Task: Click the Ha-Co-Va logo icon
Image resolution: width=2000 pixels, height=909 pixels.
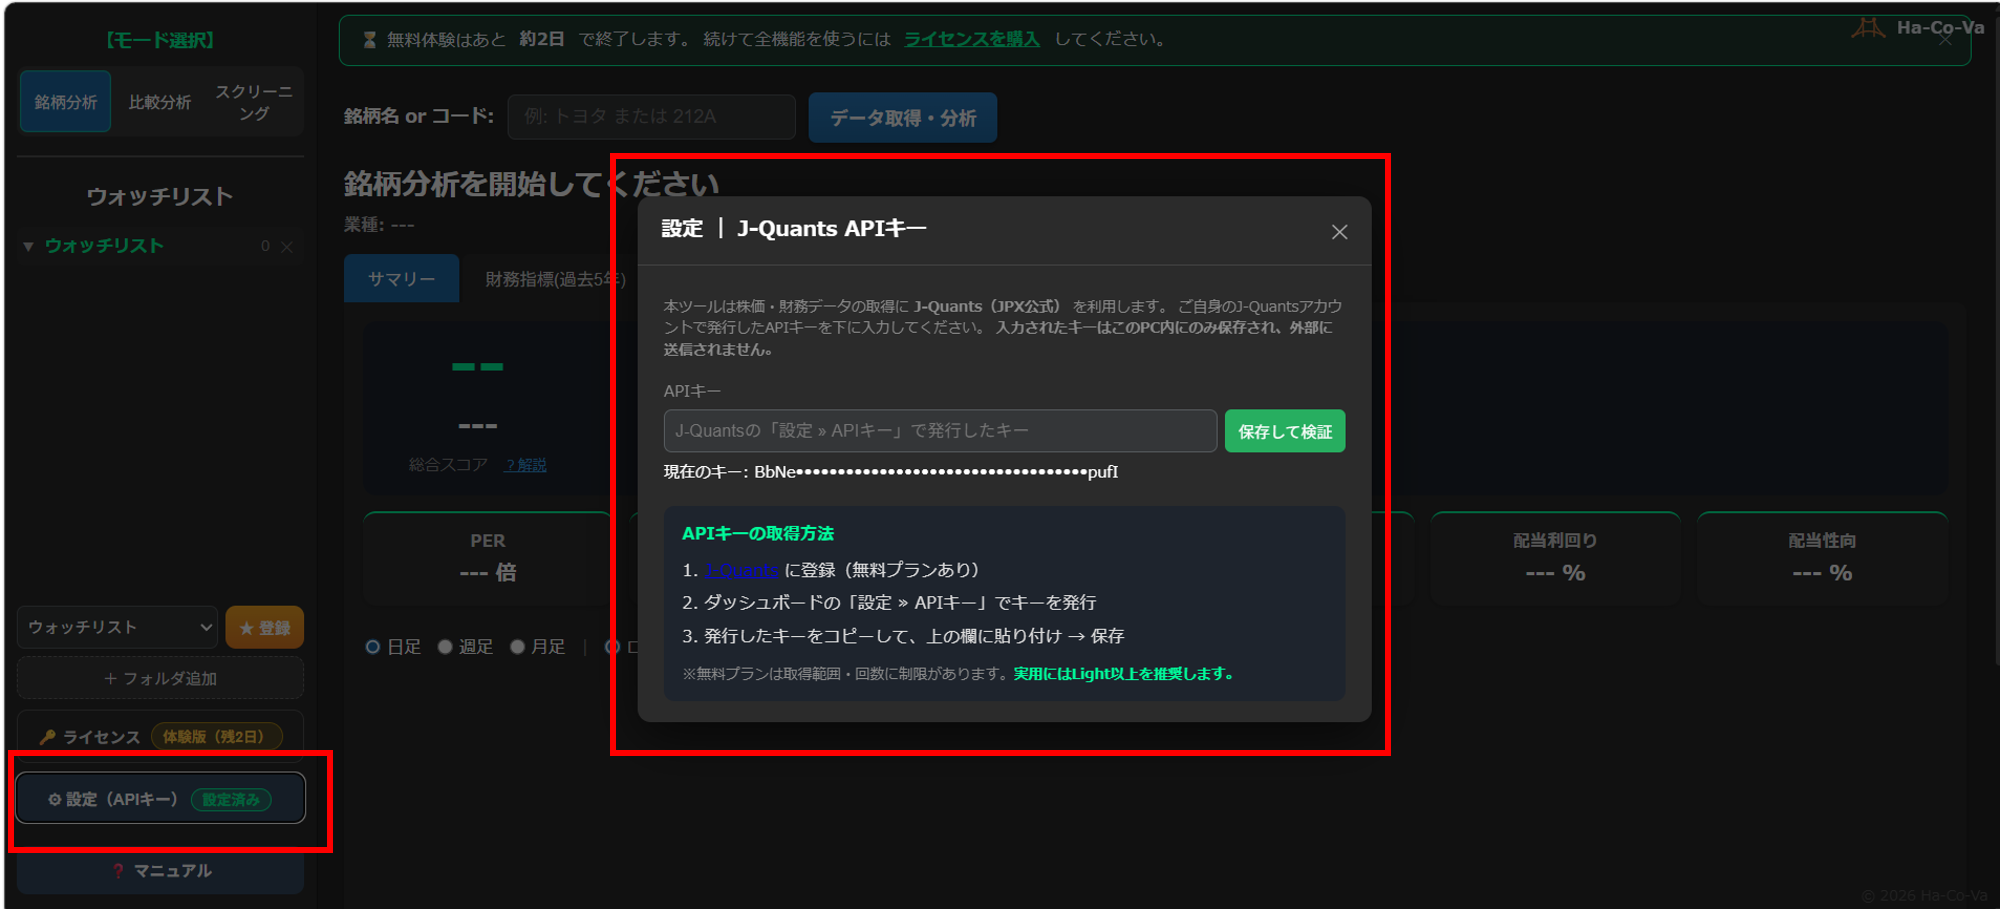Action: (1868, 27)
